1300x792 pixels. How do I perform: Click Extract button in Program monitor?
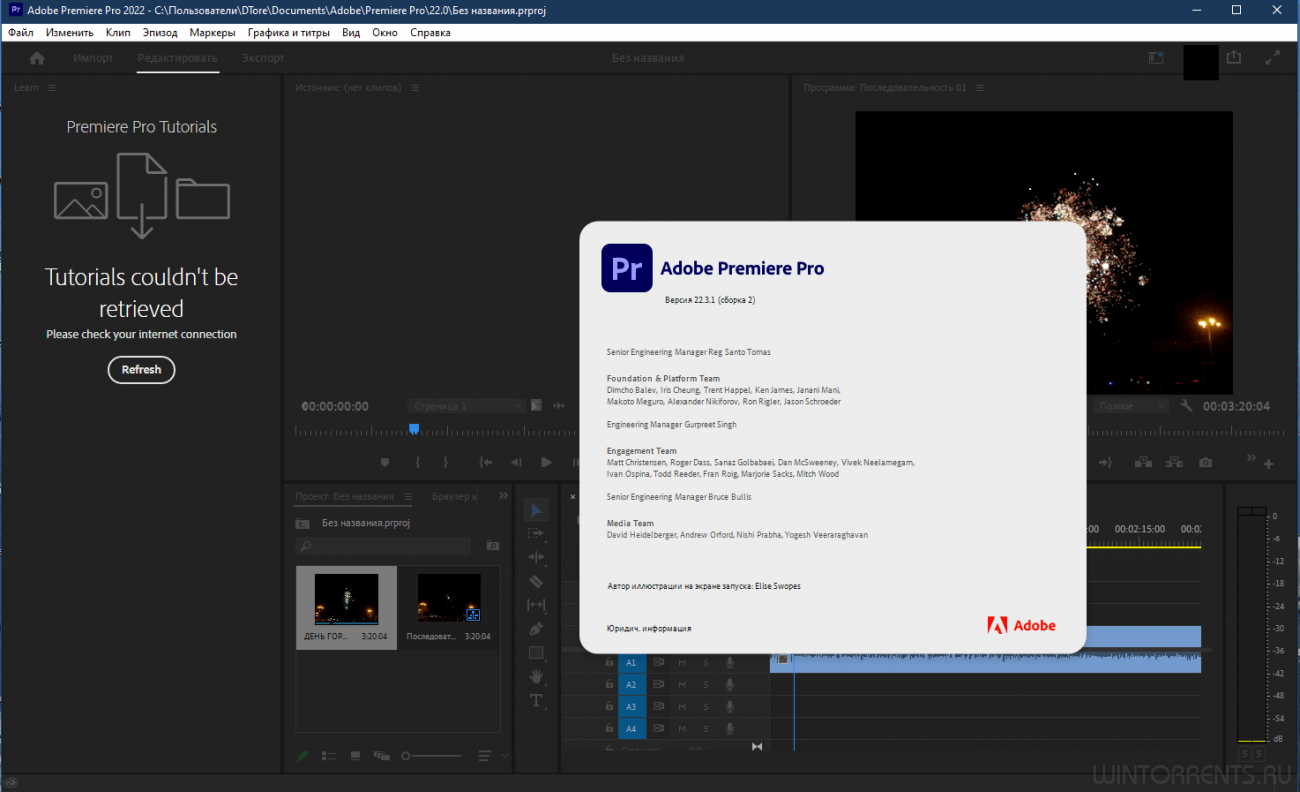click(1173, 462)
